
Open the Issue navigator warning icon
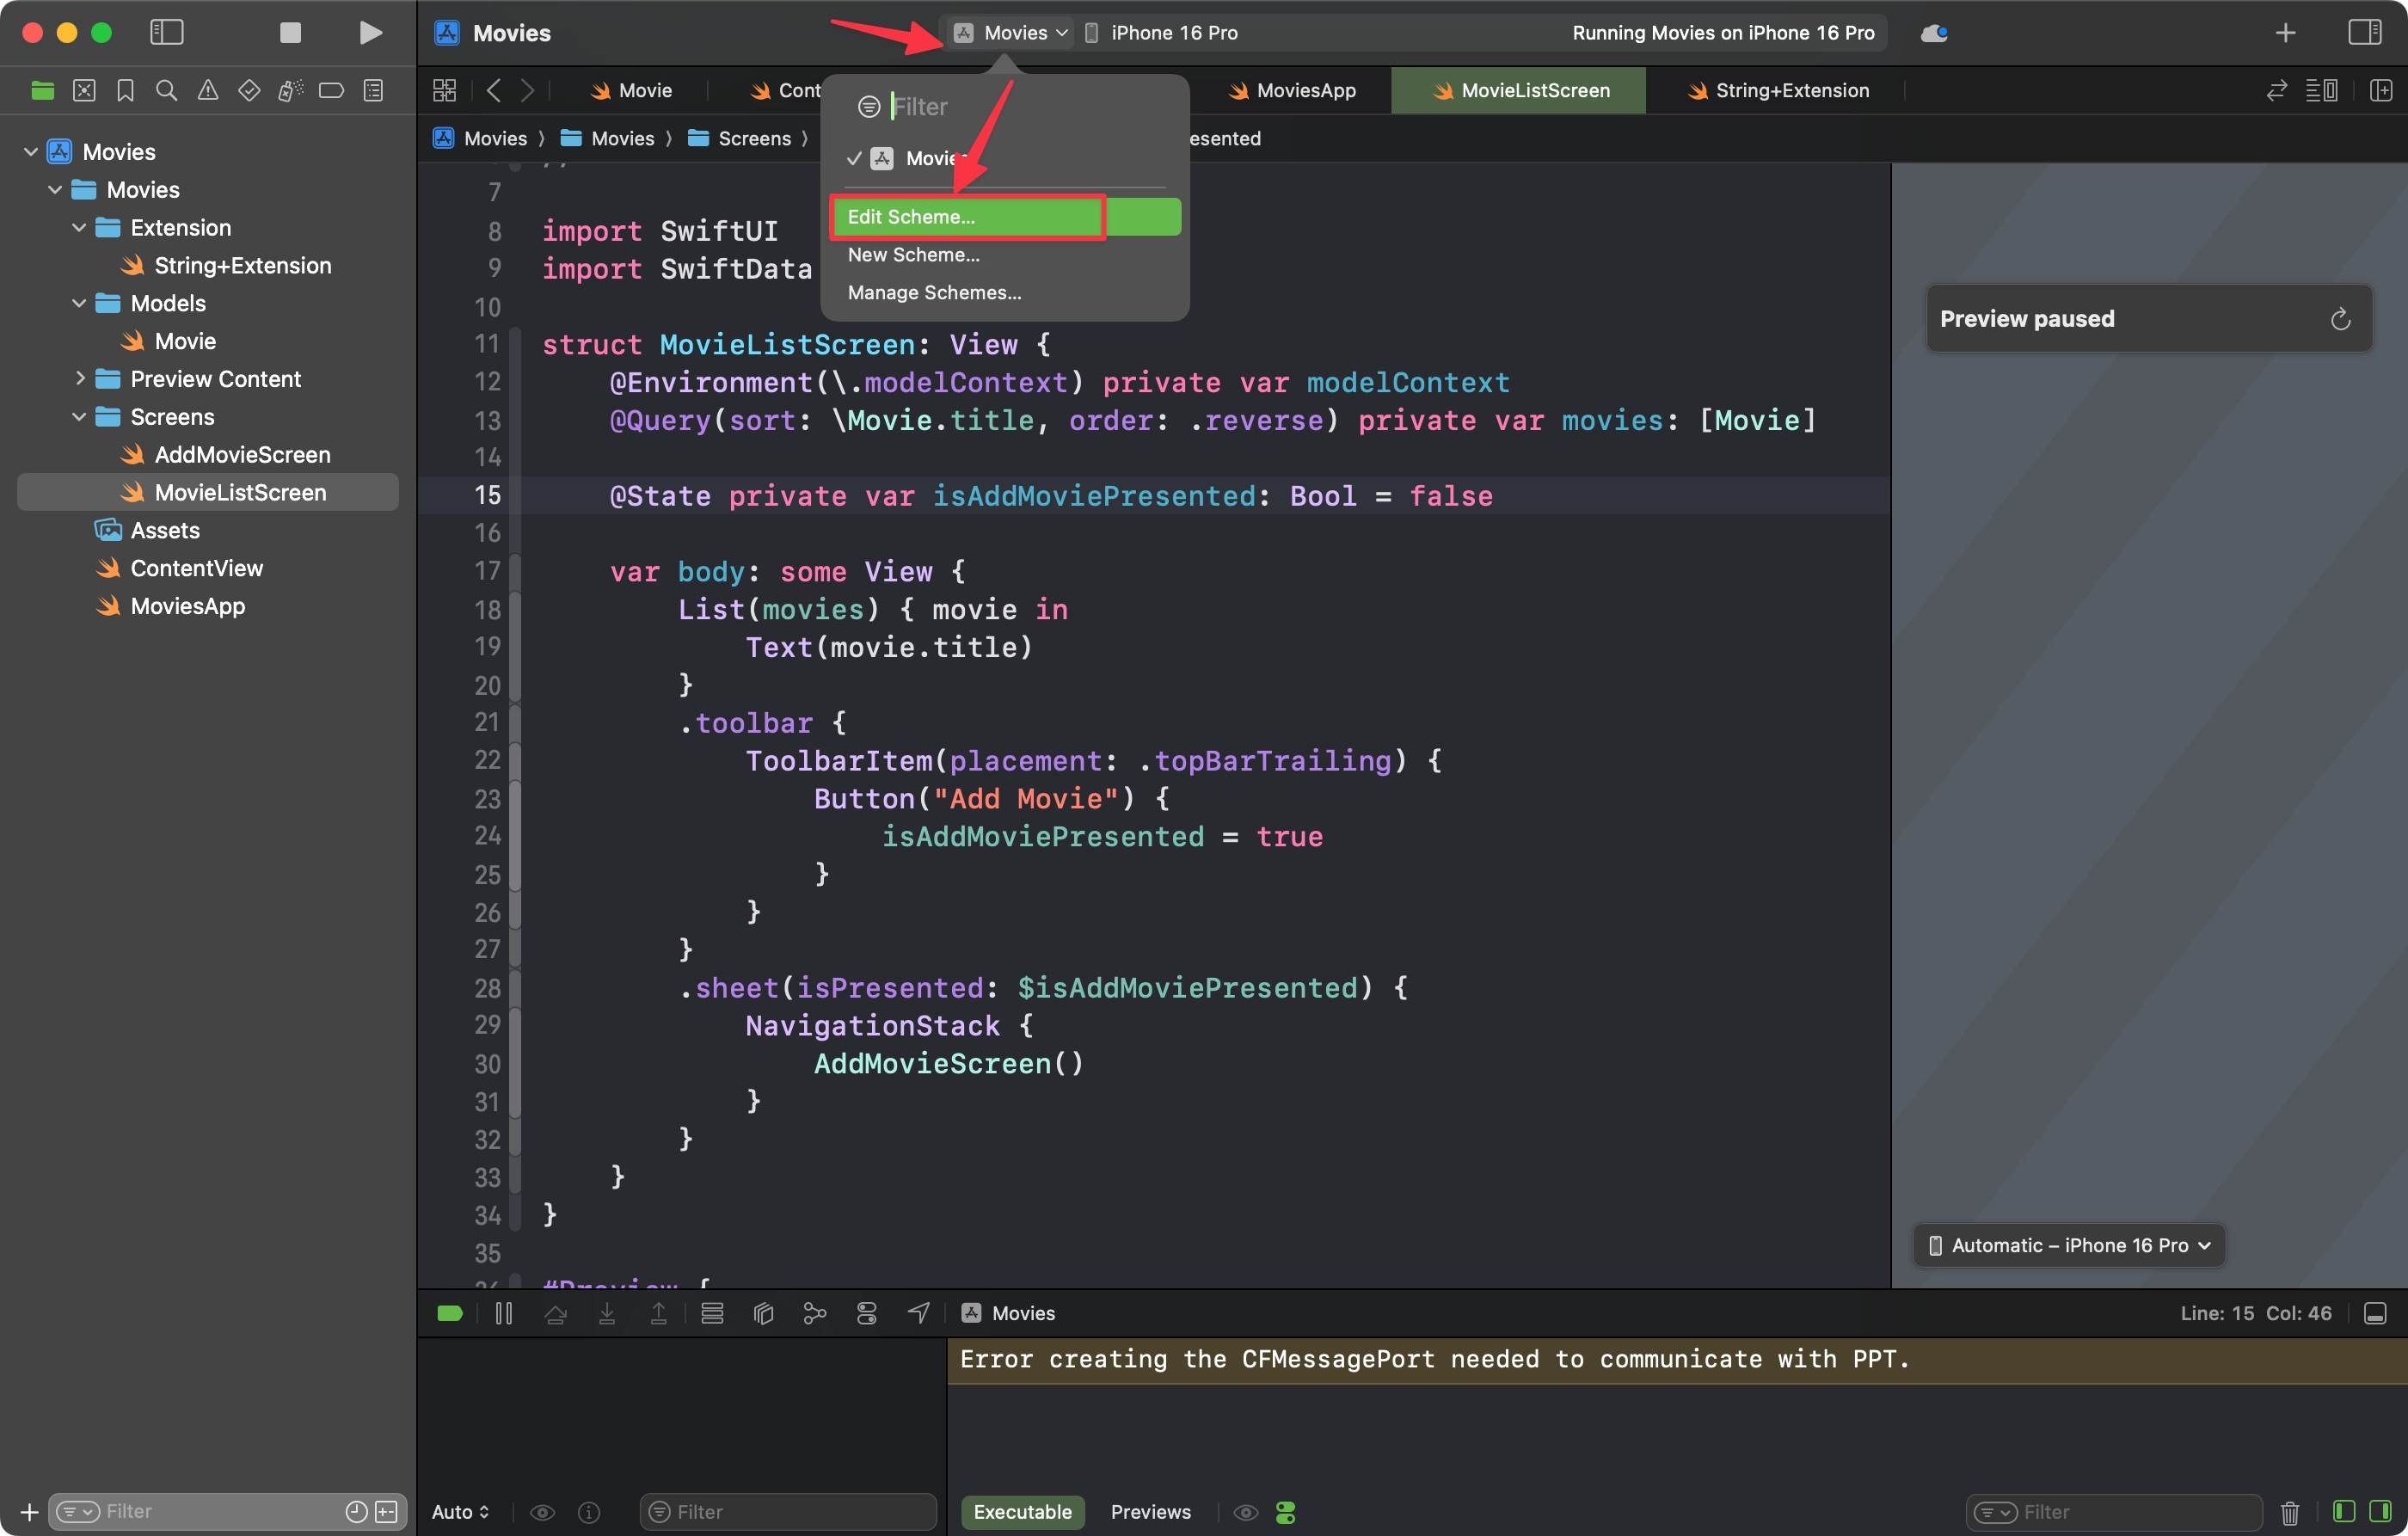208,91
